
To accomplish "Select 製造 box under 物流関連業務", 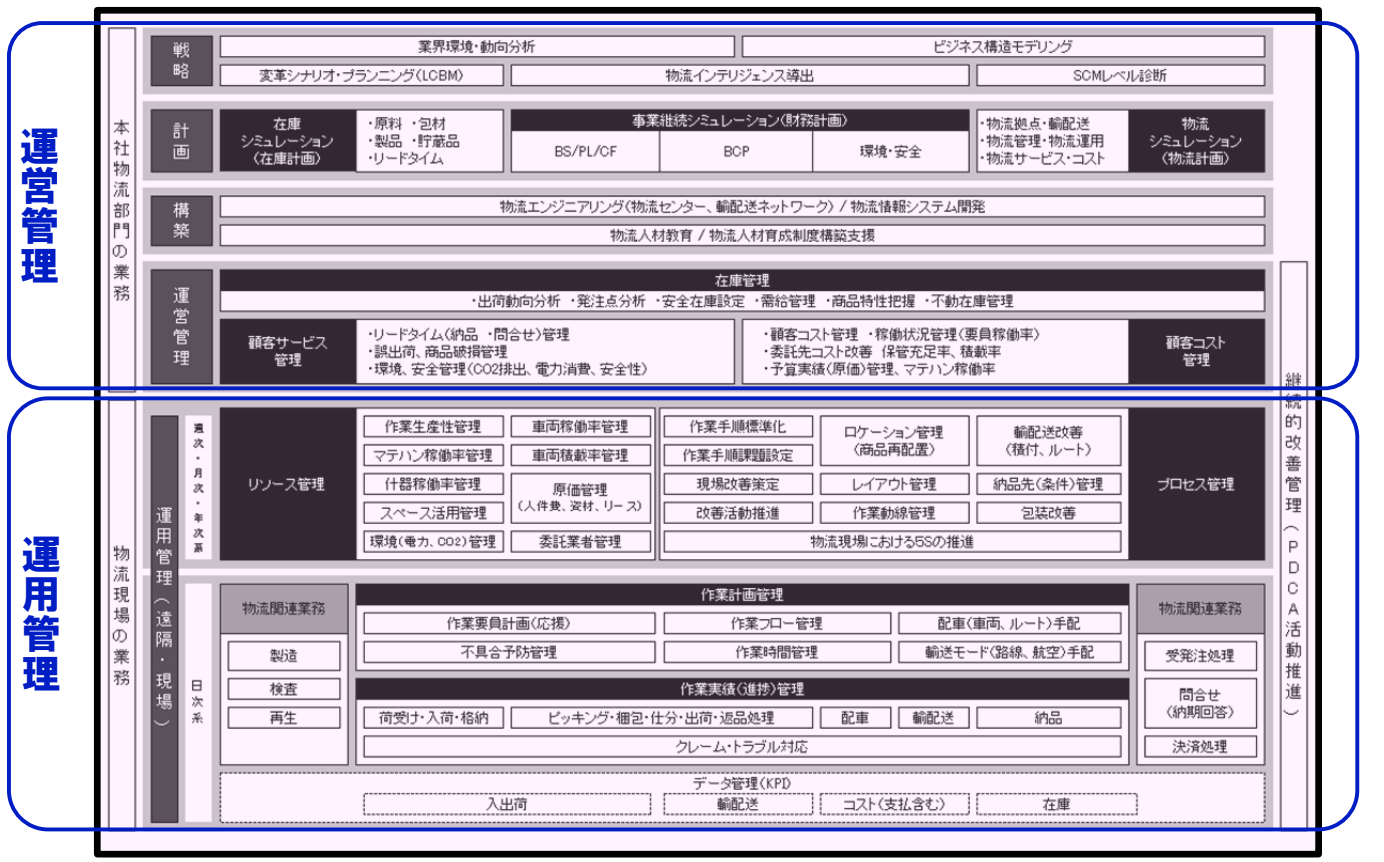I will pos(284,656).
